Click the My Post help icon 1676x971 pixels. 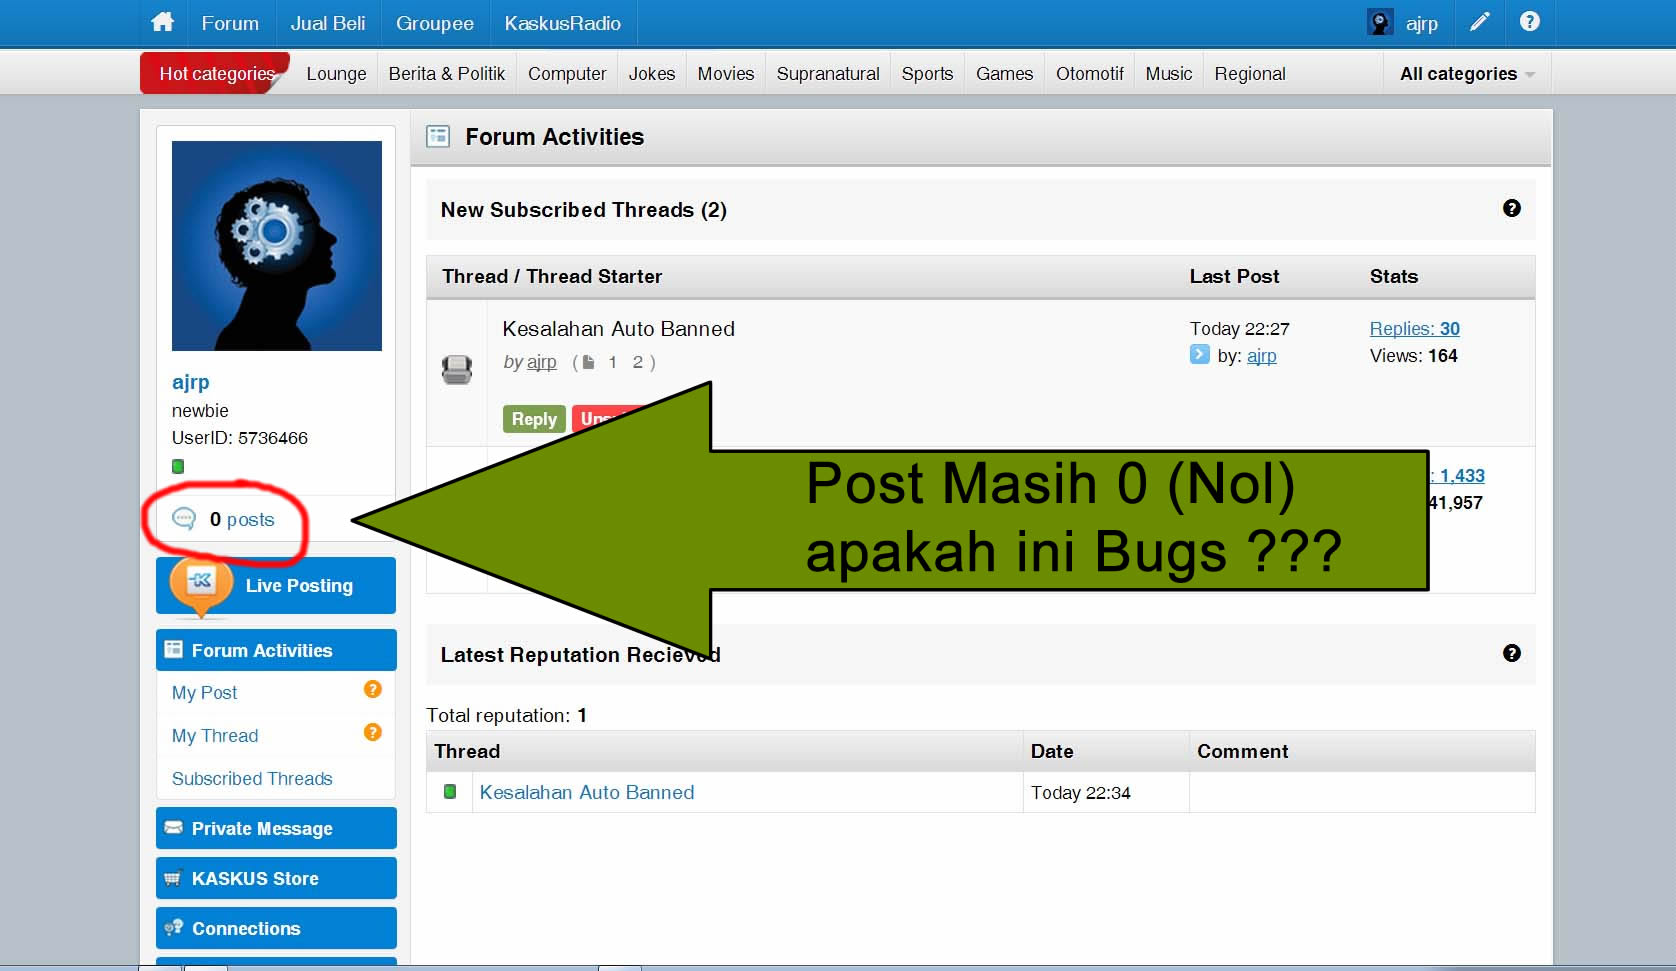(x=372, y=689)
